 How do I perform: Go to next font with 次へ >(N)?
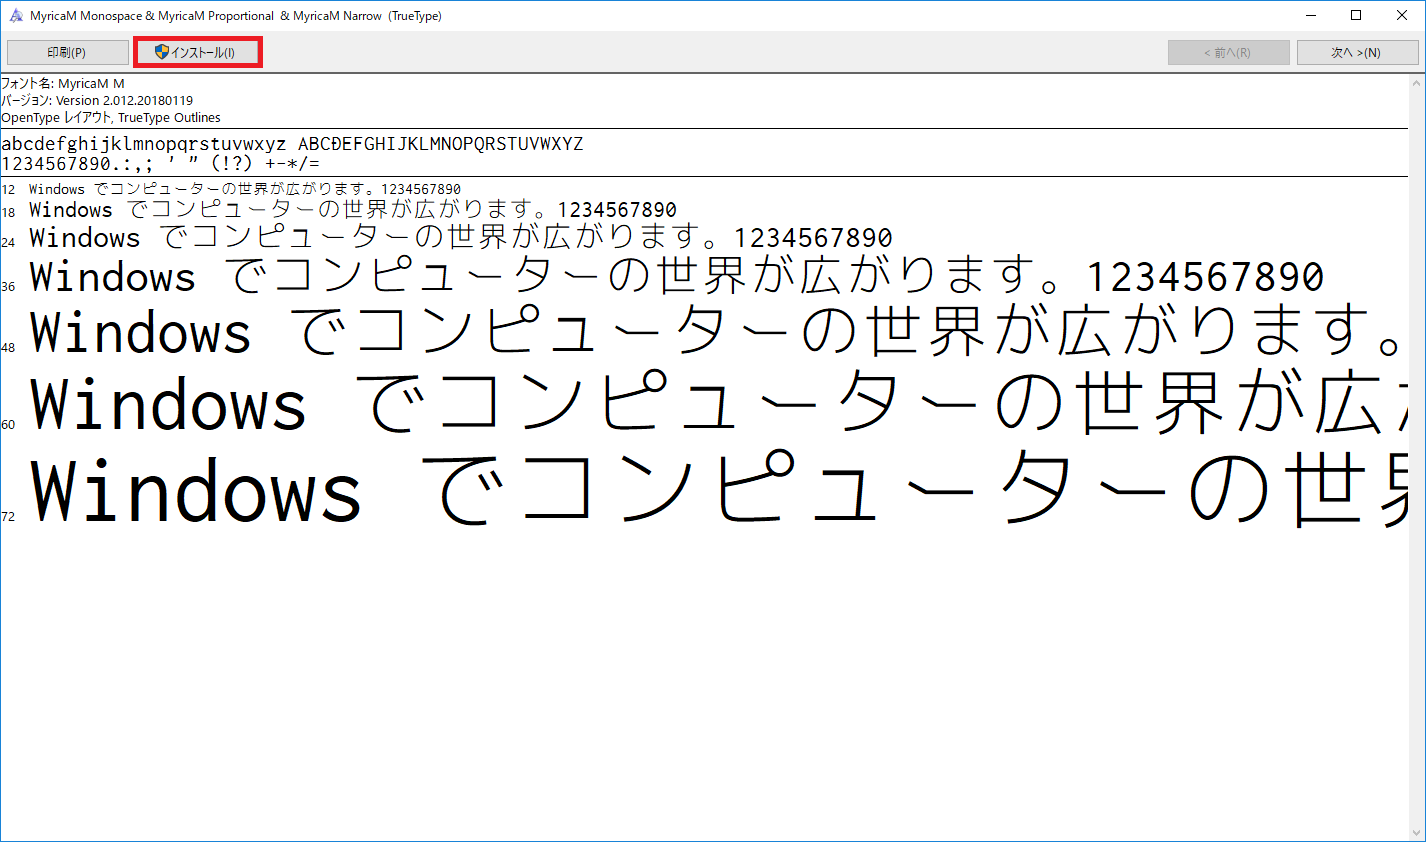pyautogui.click(x=1357, y=52)
